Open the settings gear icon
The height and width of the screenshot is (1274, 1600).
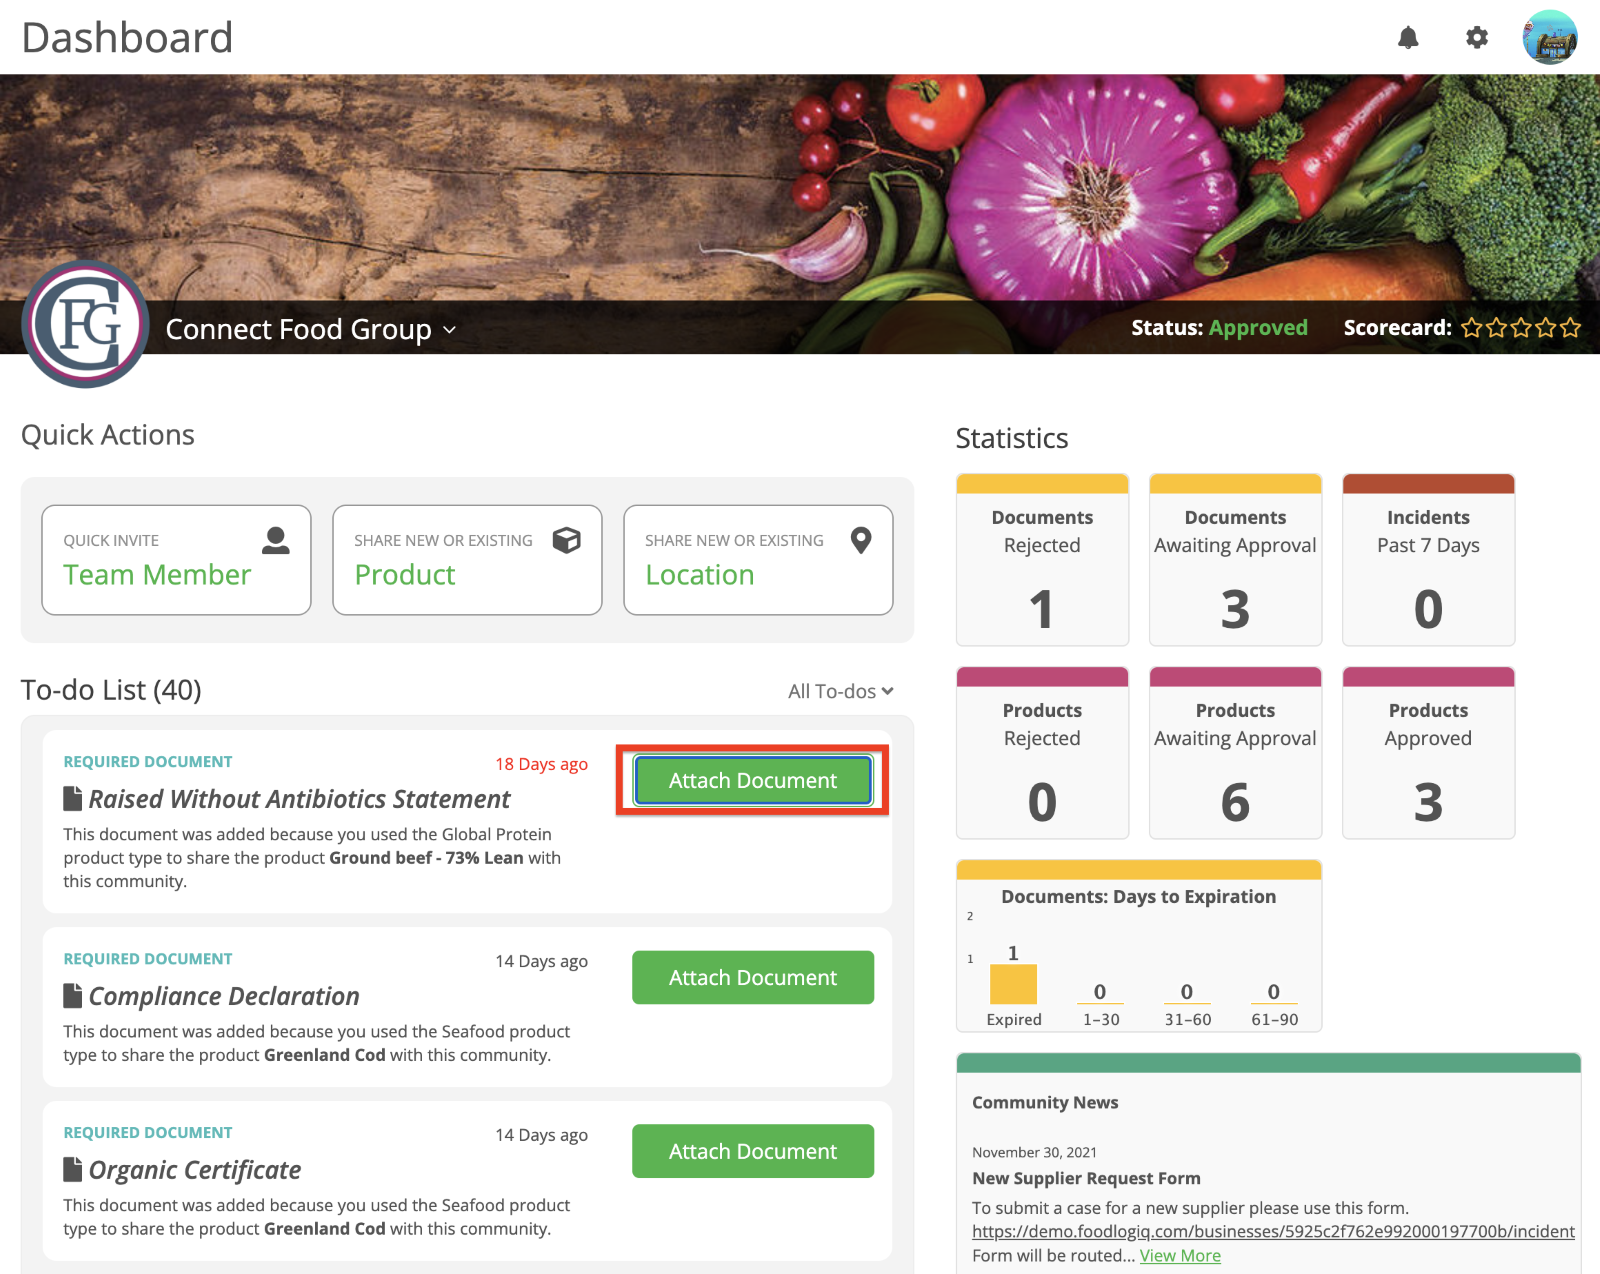coord(1477,38)
